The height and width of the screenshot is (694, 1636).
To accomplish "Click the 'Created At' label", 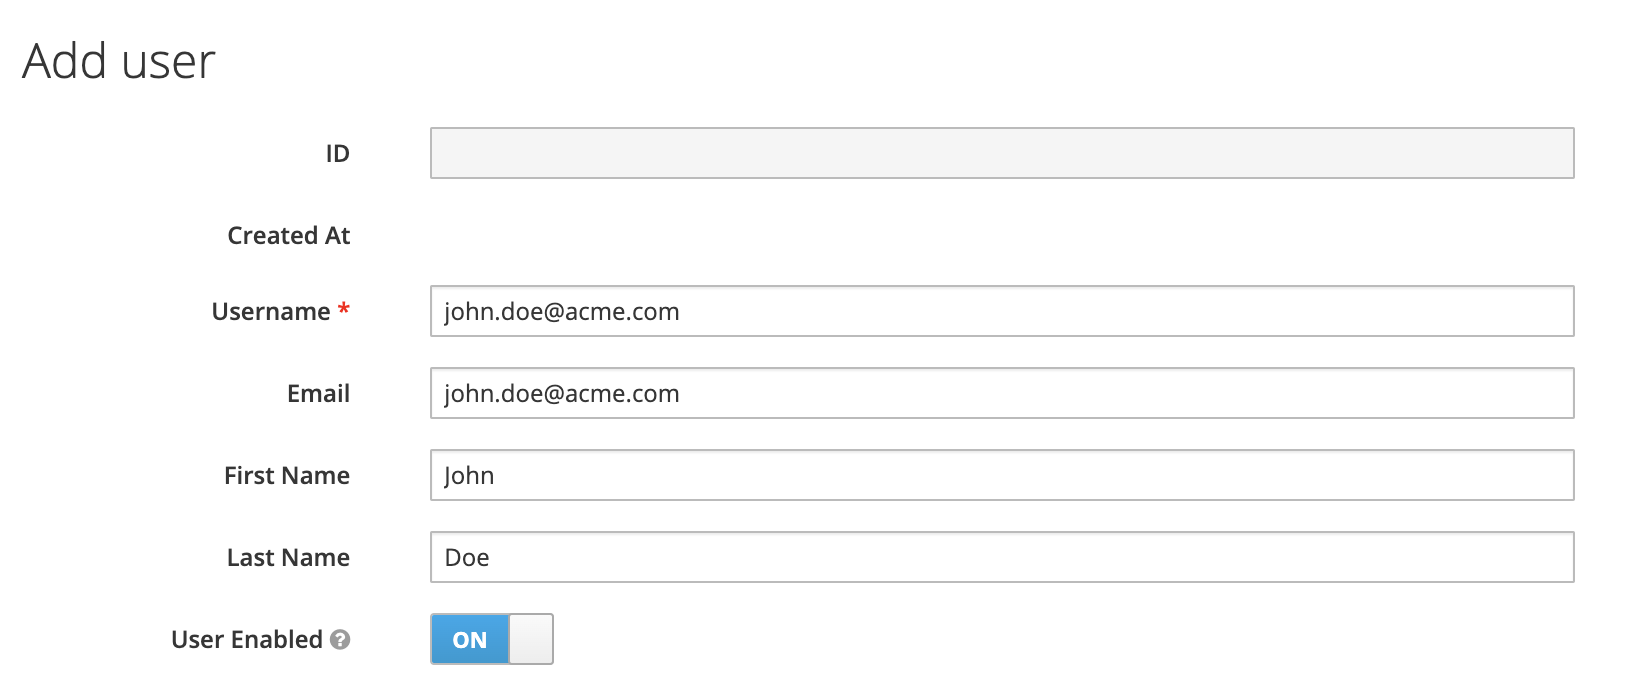I will click(288, 236).
